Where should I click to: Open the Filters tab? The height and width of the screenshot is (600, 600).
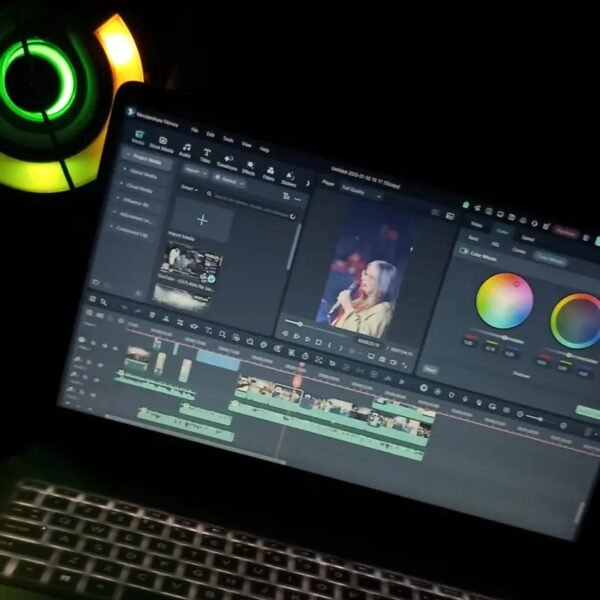point(269,173)
